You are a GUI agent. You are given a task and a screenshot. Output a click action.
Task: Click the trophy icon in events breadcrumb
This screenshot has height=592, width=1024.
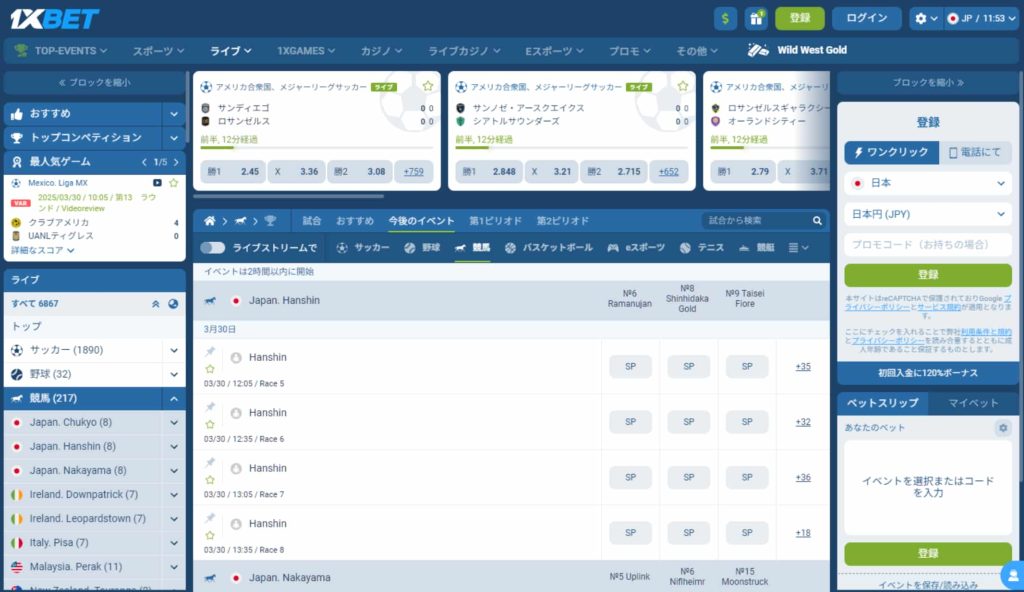pos(270,220)
